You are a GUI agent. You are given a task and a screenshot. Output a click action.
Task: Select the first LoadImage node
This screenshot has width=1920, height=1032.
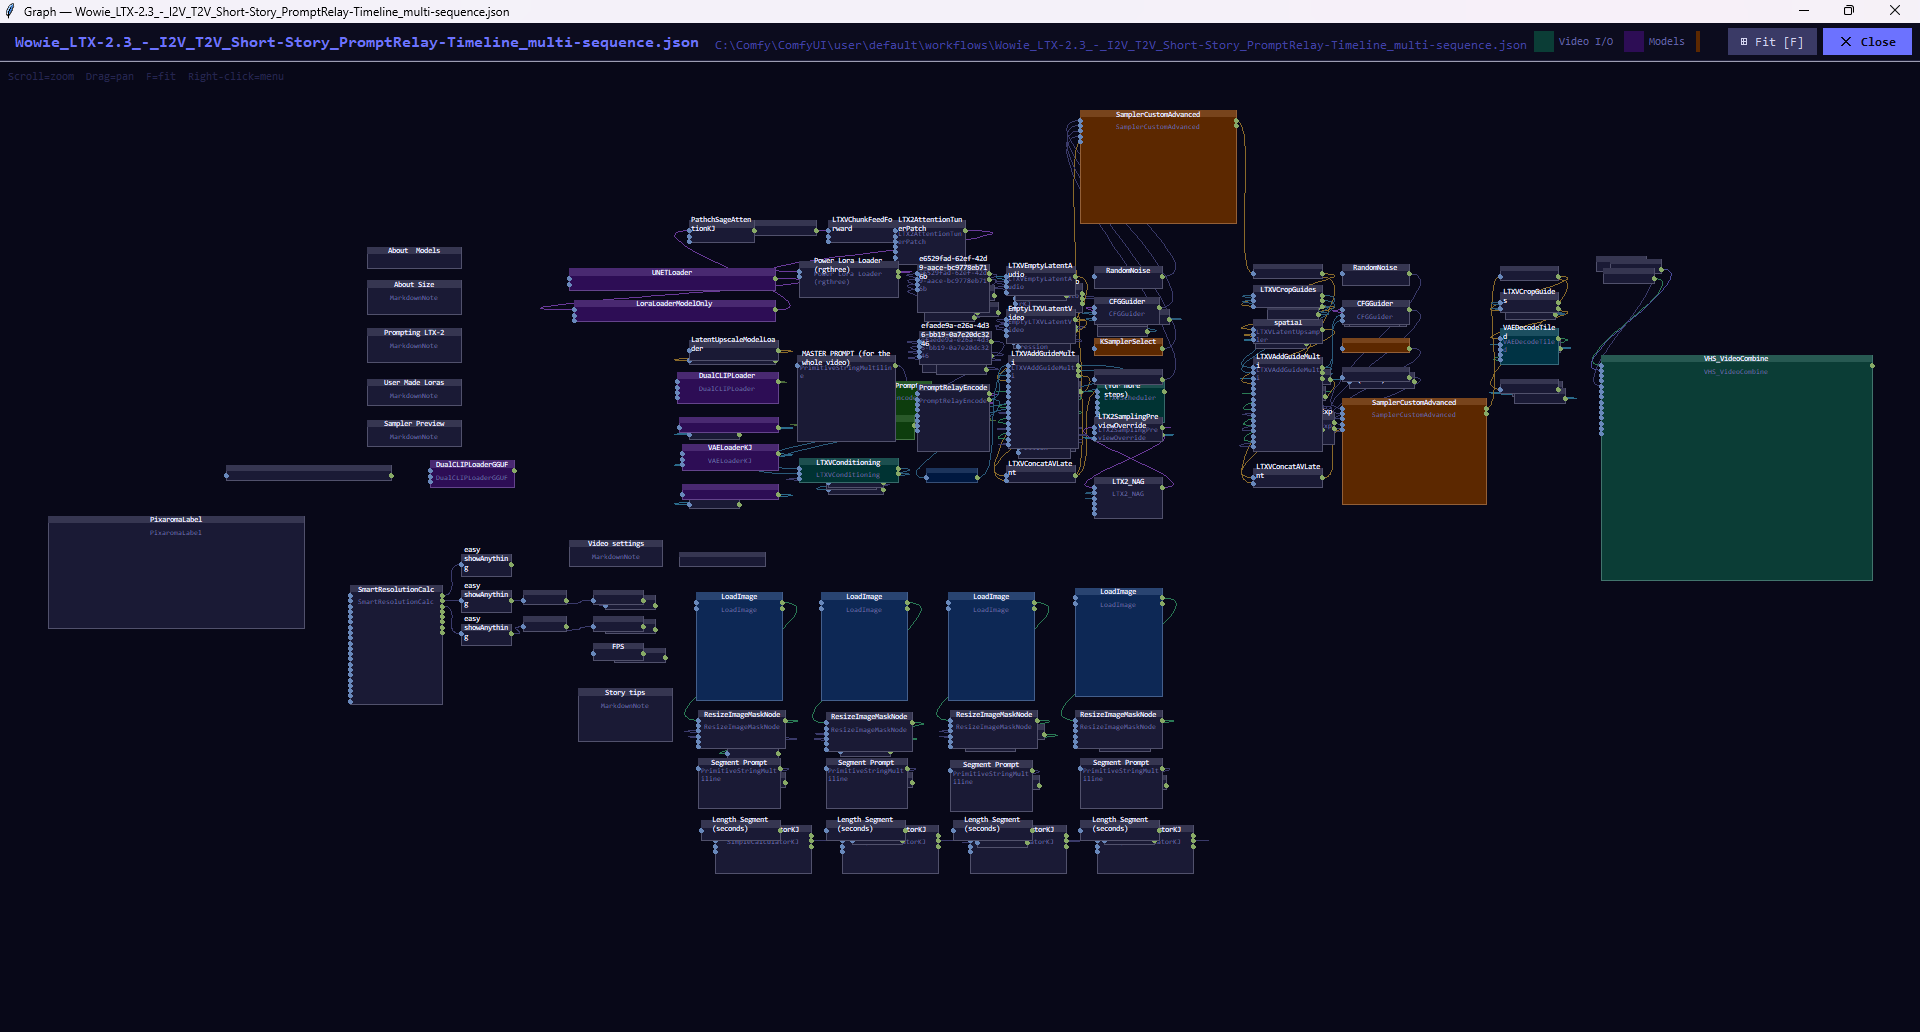pos(739,646)
